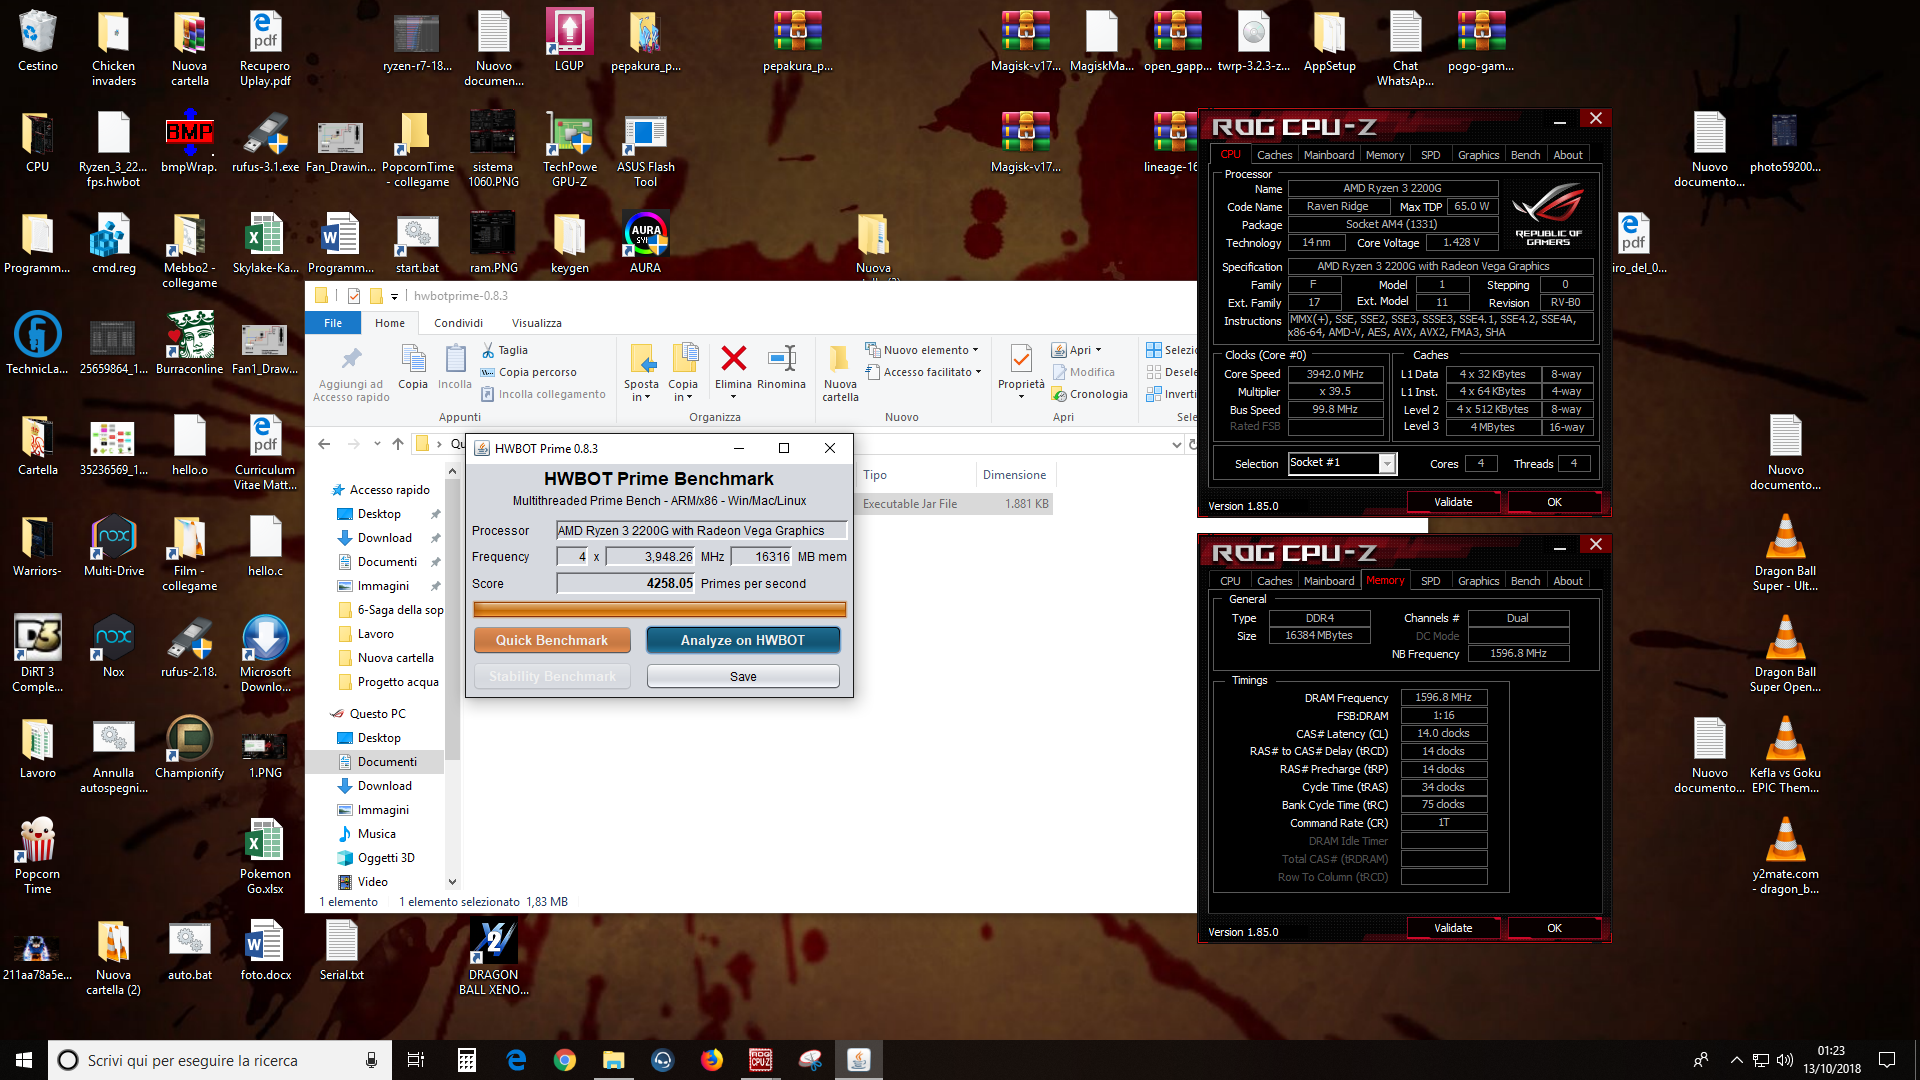Click the navigation pane scrollbar

(x=452, y=620)
